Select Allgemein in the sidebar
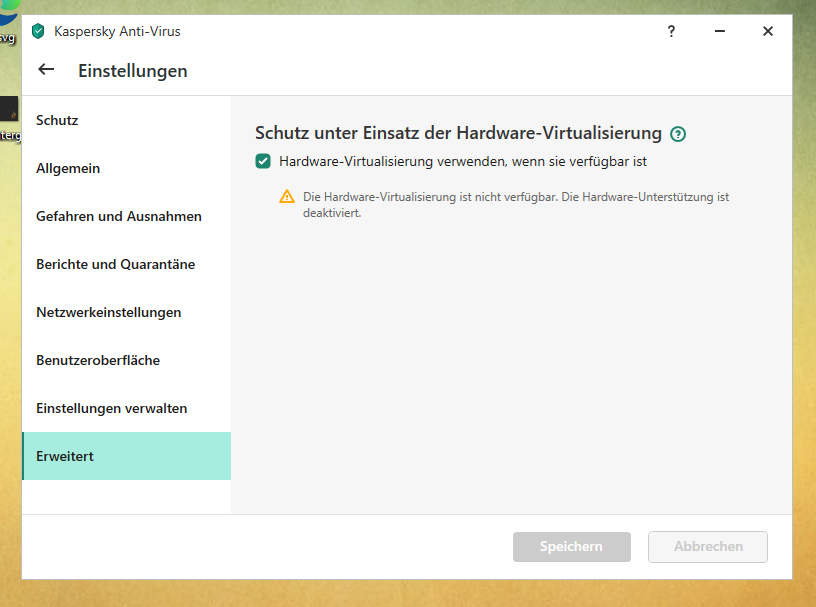Viewport: 816px width, 607px height. pyautogui.click(x=126, y=168)
